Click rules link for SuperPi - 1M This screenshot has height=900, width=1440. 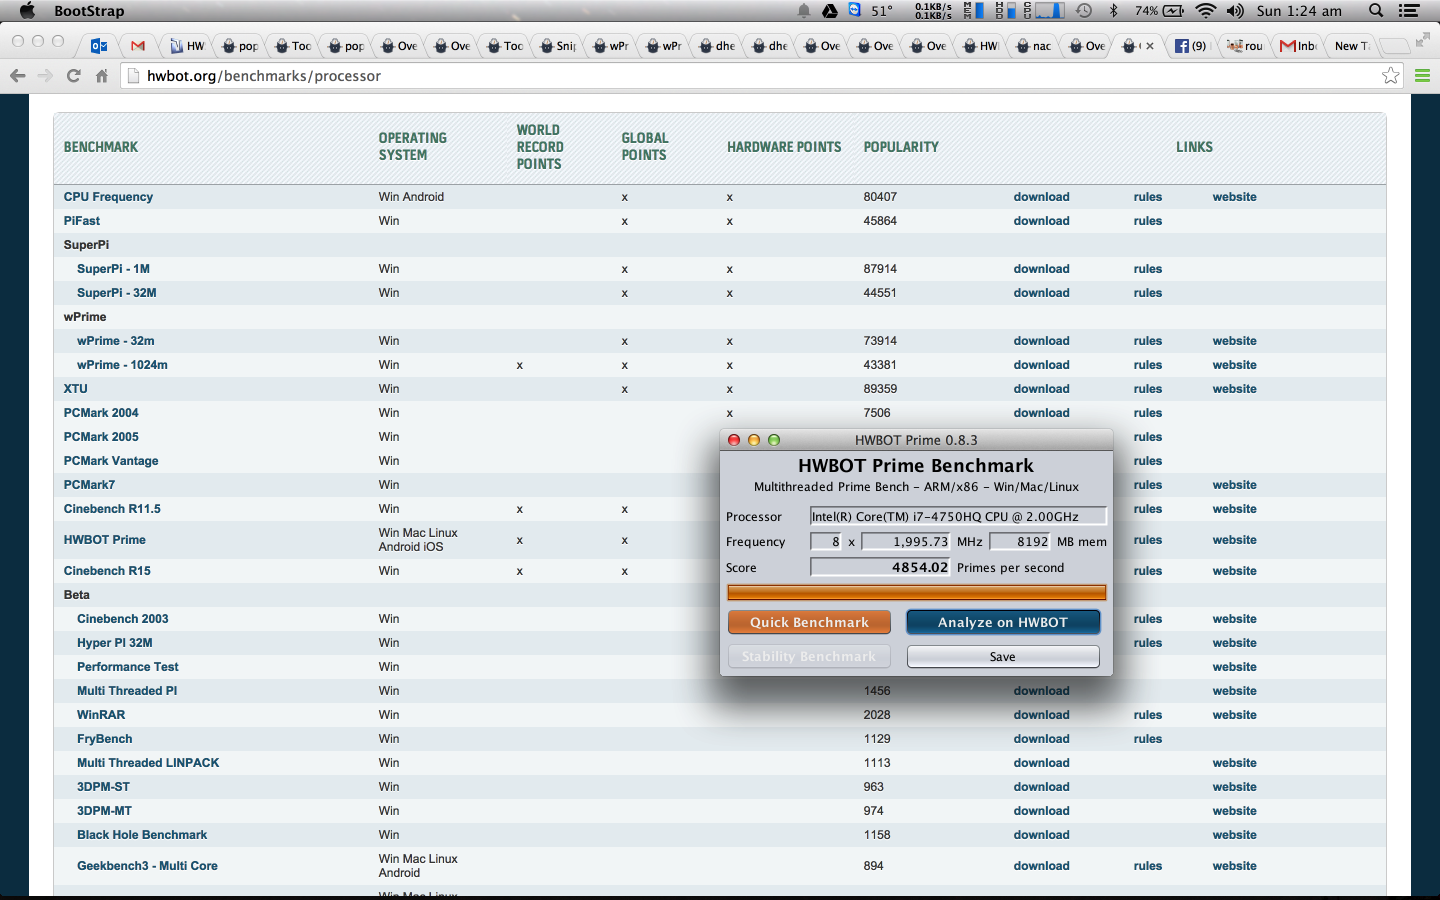tap(1148, 269)
